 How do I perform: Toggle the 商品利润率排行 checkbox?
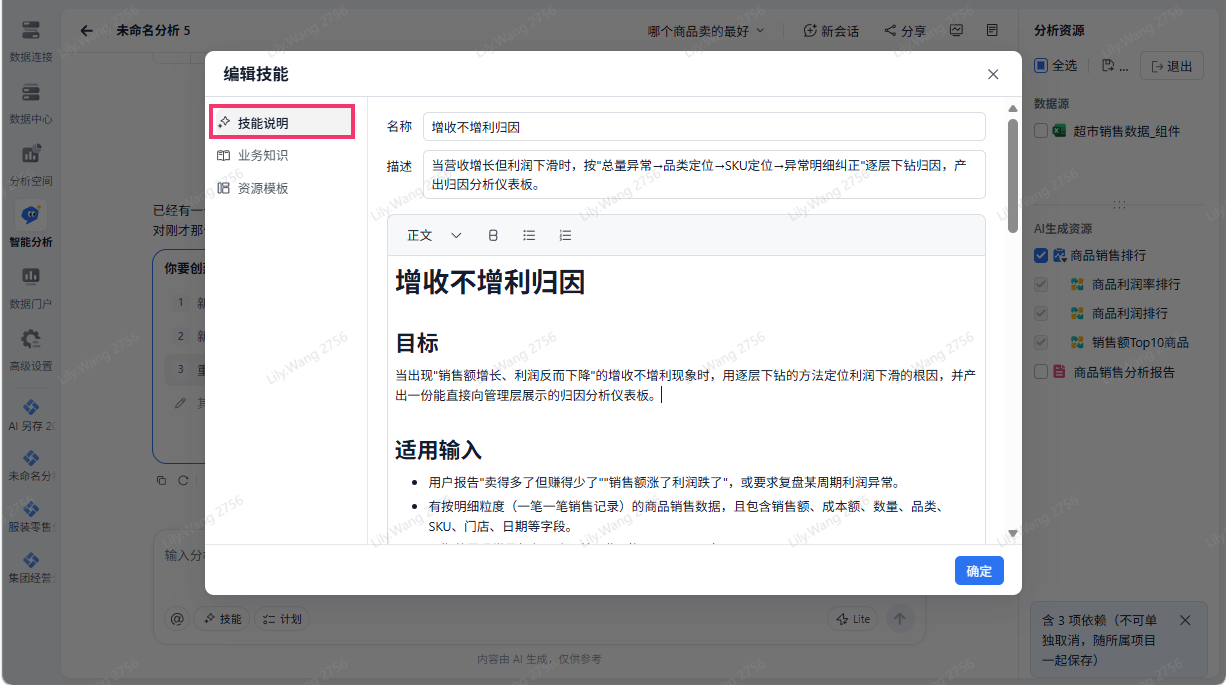tap(1041, 284)
